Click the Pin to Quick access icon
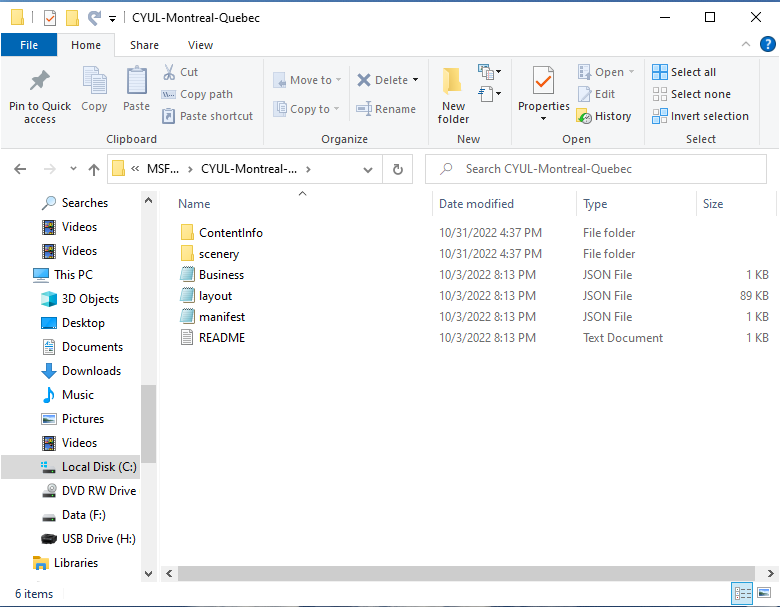This screenshot has width=780, height=607. 40,81
